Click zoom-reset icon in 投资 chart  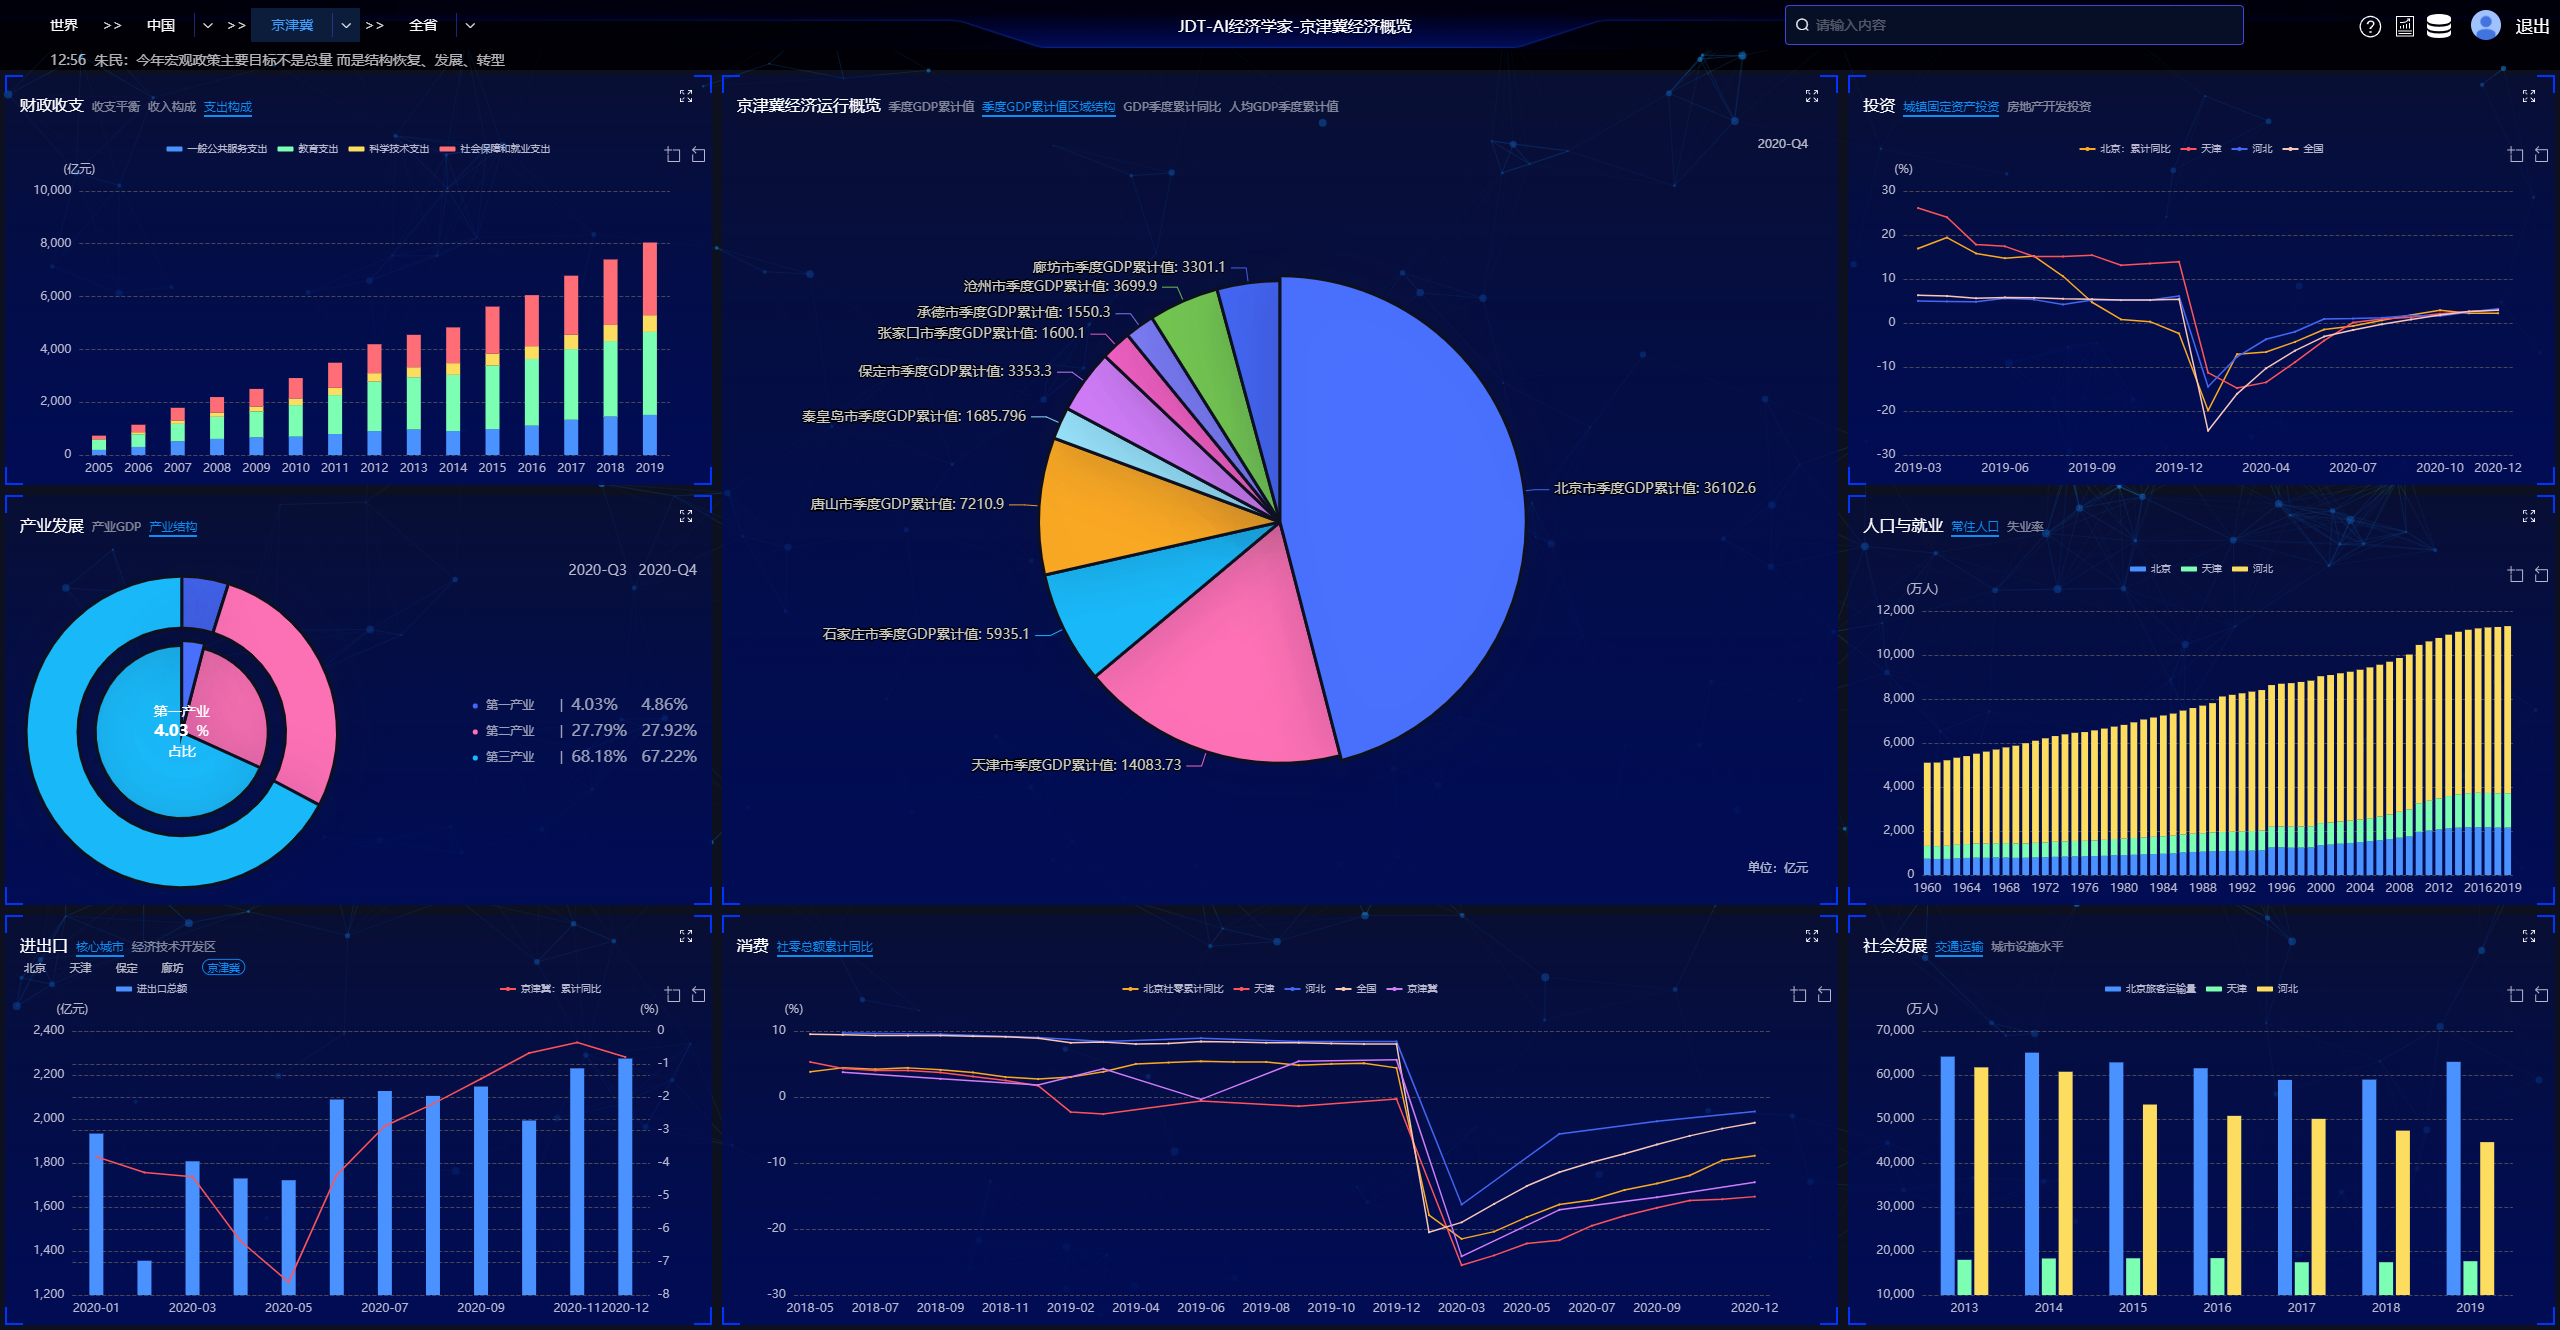pos(2541,155)
